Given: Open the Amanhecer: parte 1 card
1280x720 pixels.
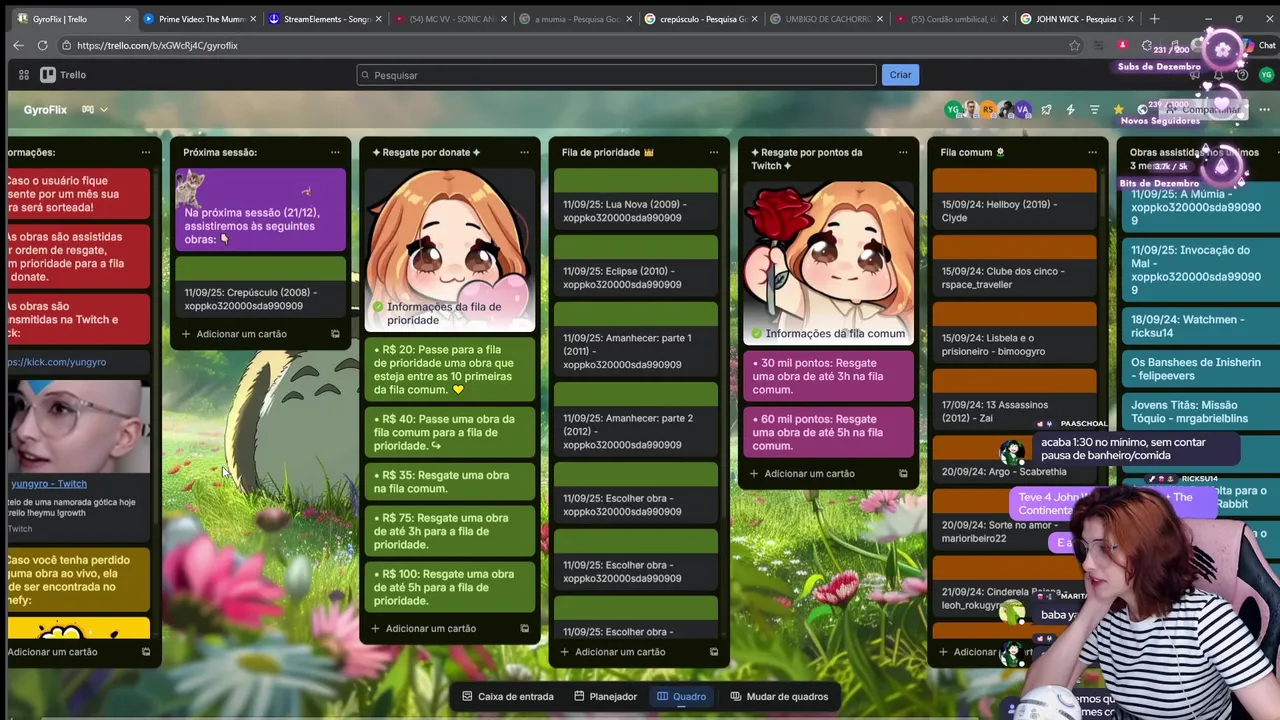Looking at the screenshot, I should [x=636, y=339].
